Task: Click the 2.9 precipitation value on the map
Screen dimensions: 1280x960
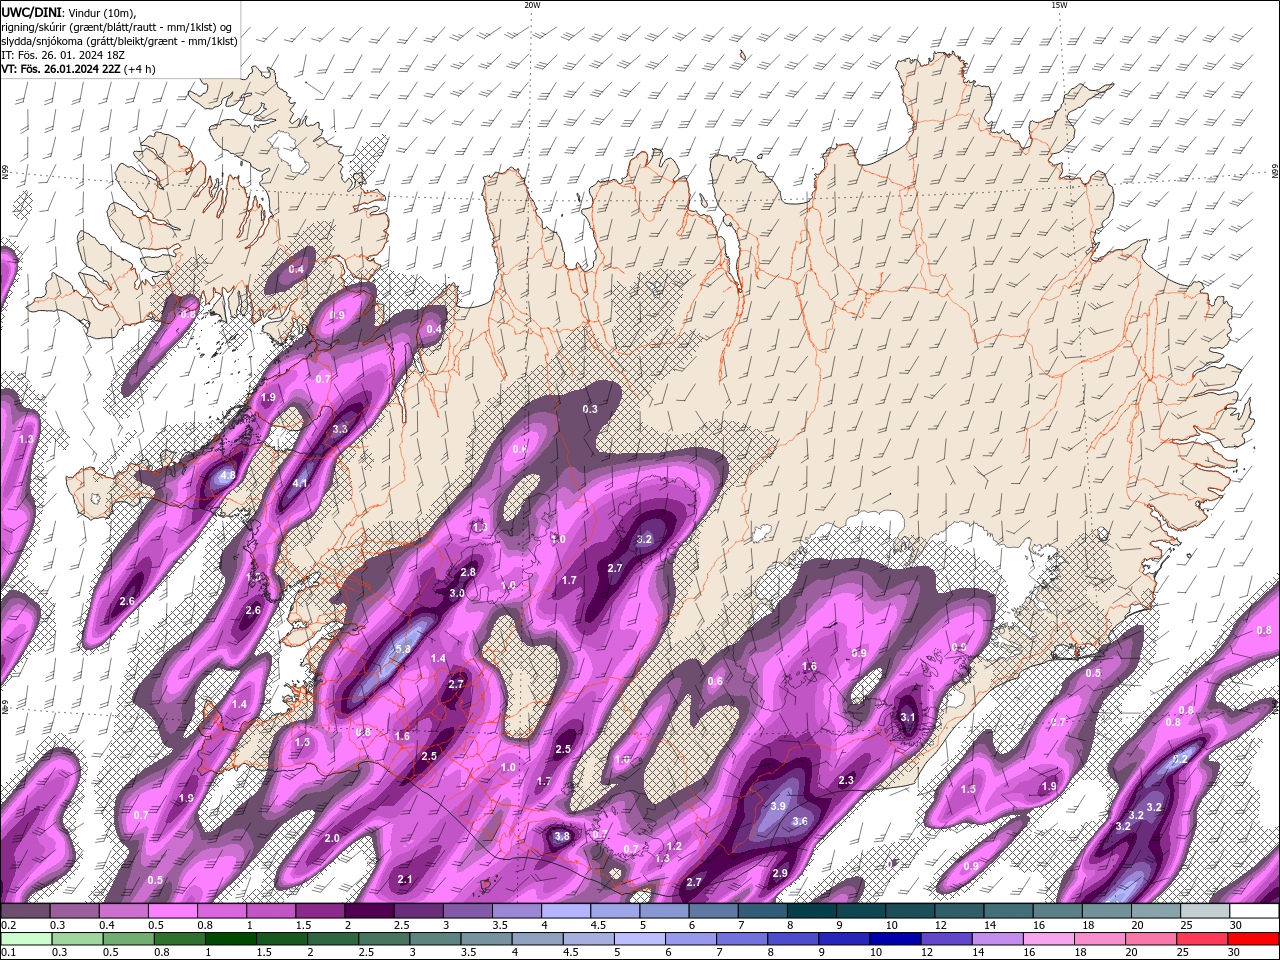Action: click(780, 874)
